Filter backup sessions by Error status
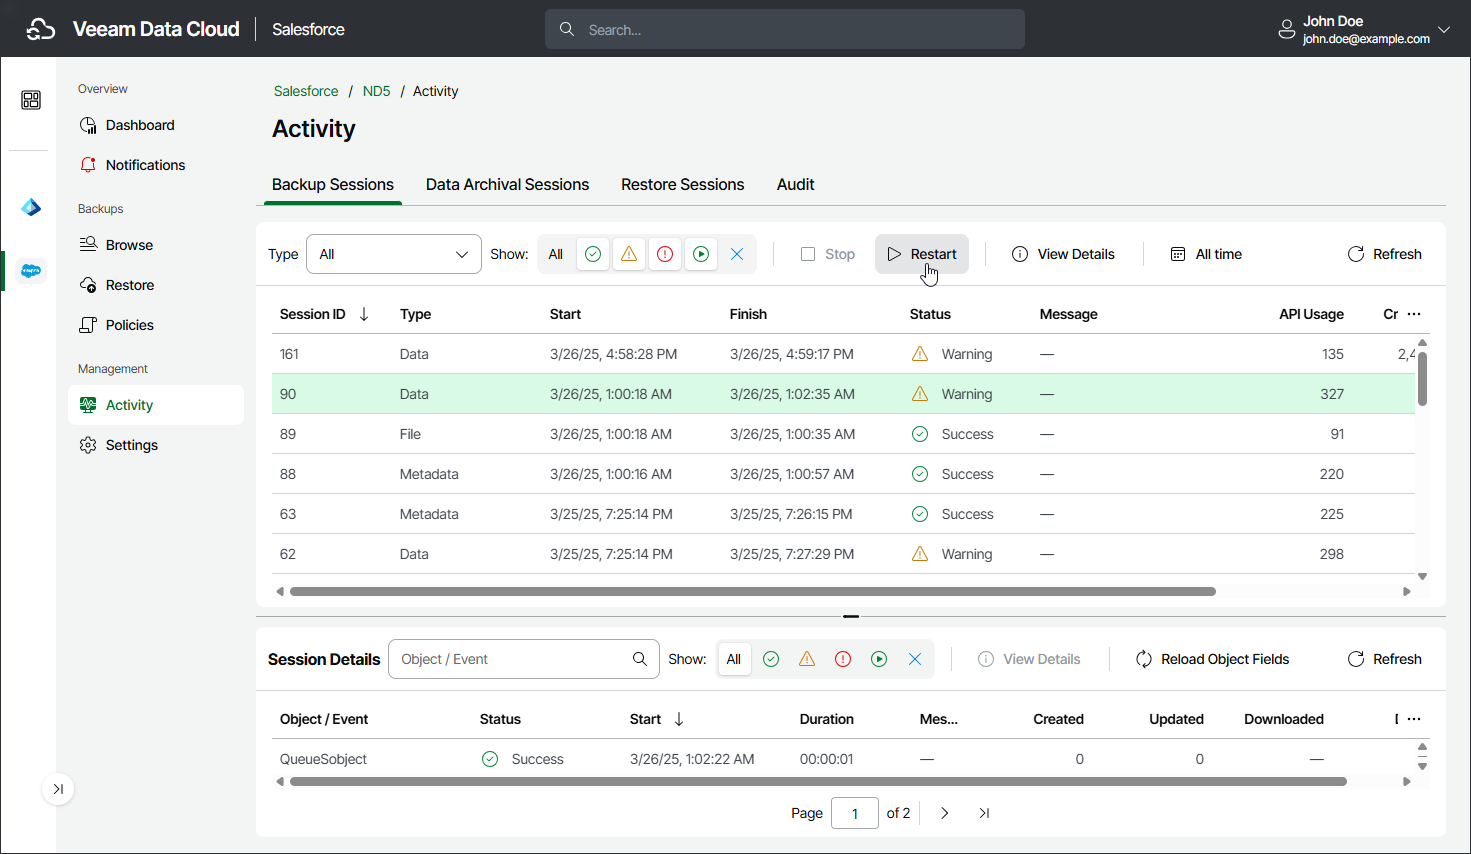This screenshot has width=1471, height=854. click(665, 254)
